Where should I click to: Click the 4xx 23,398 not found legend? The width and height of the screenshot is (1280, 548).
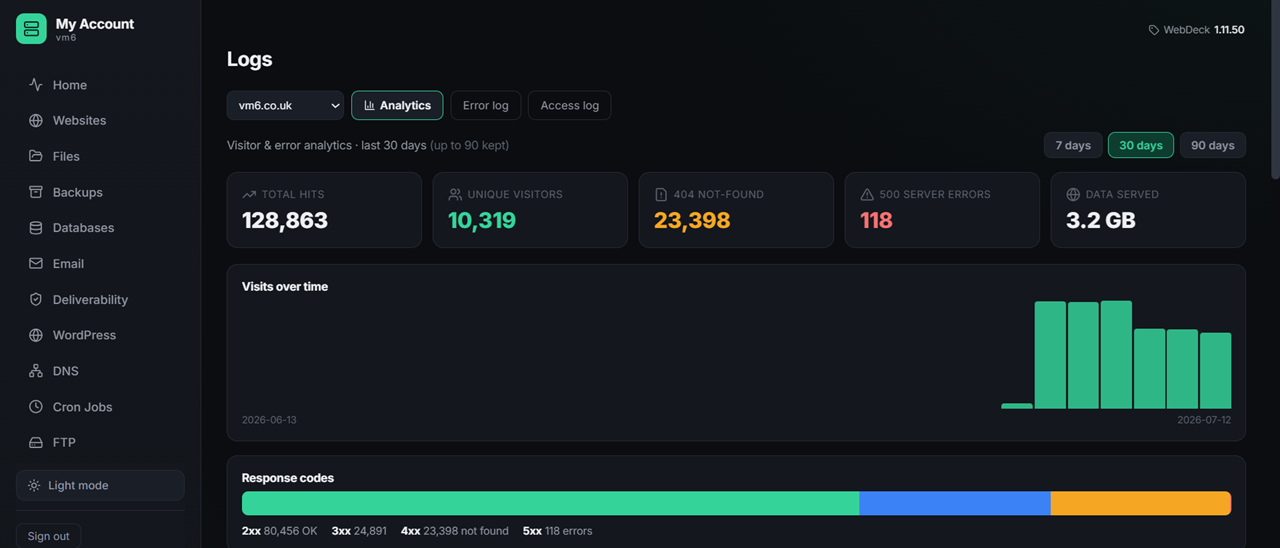click(455, 531)
